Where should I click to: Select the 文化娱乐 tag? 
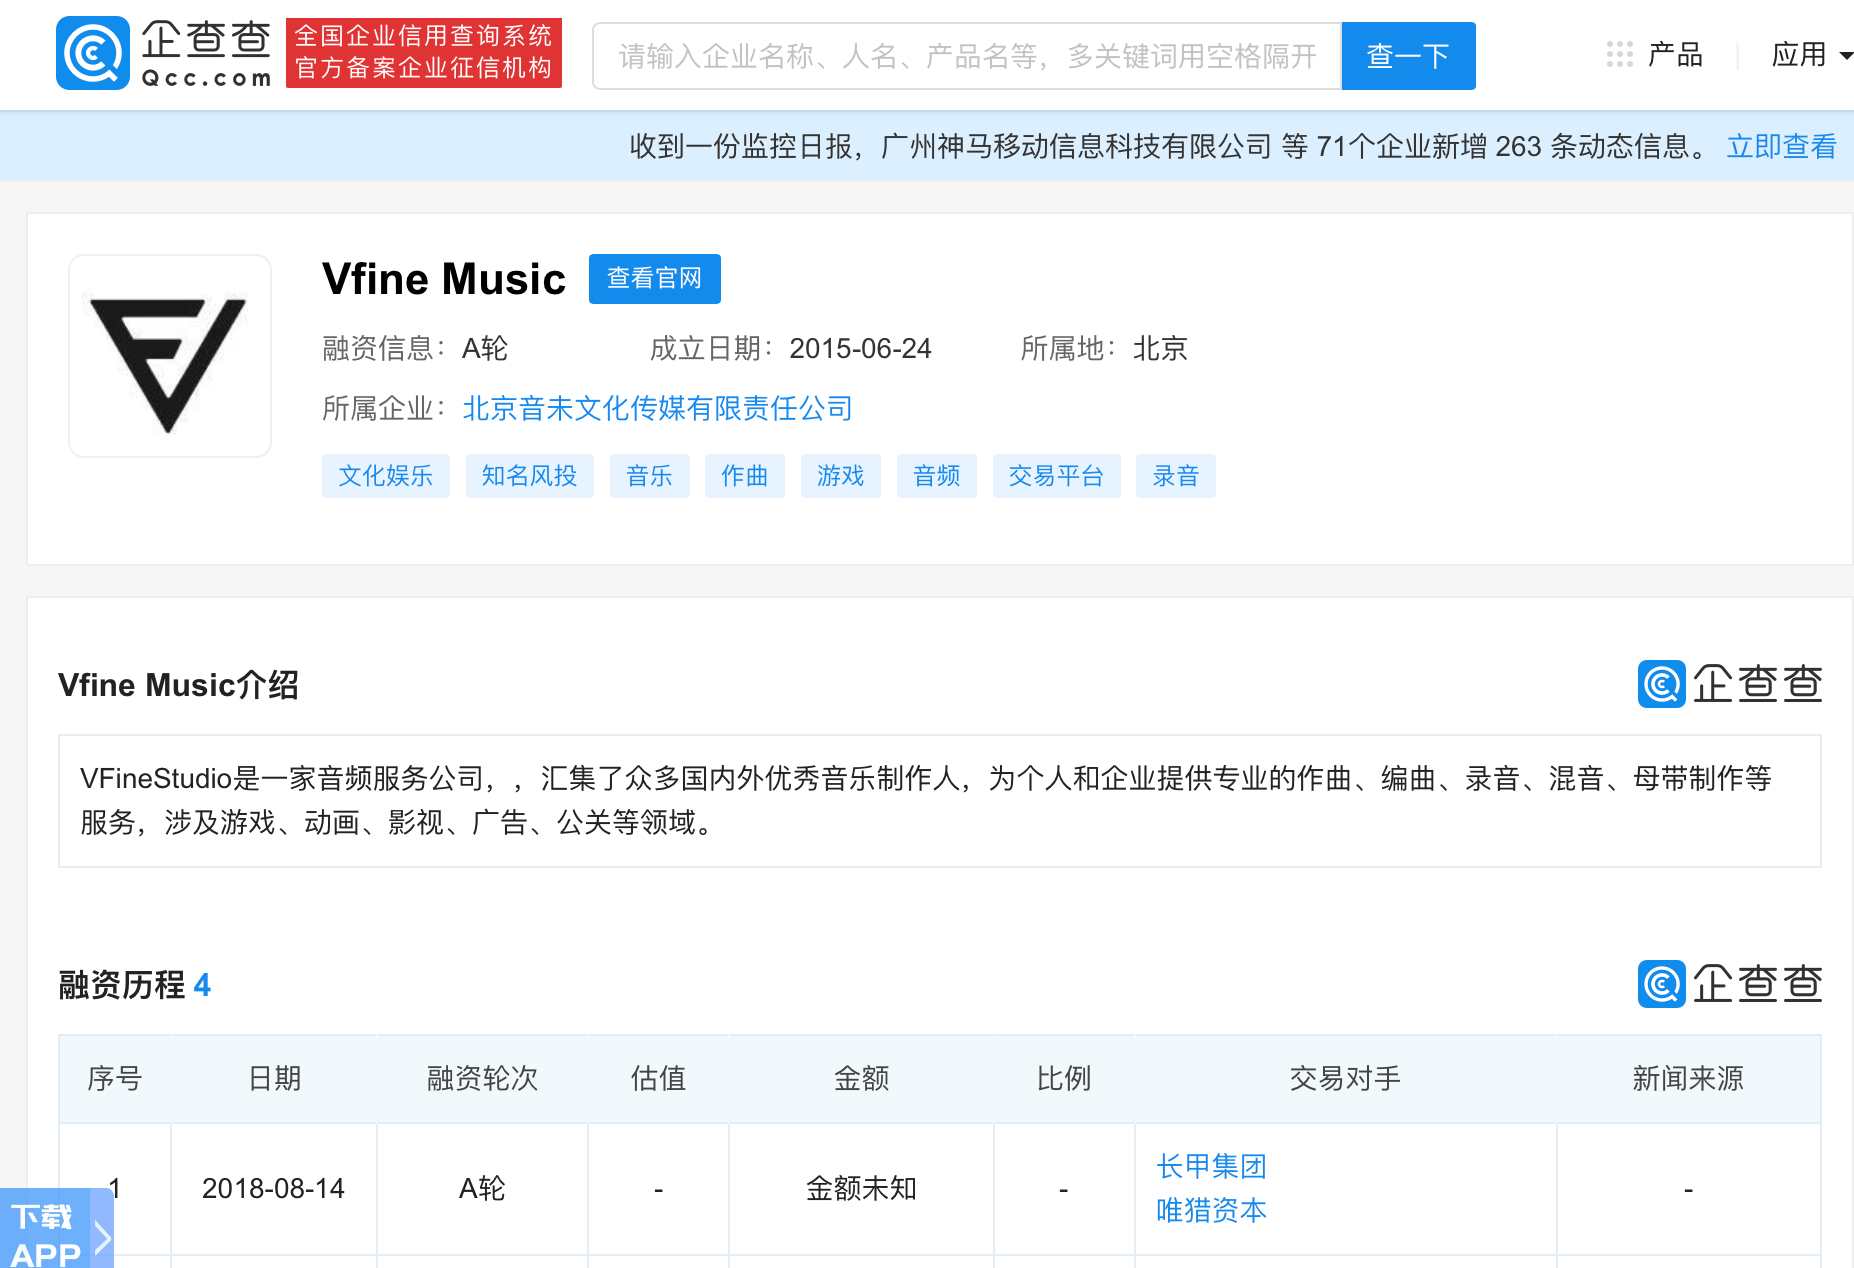click(385, 476)
